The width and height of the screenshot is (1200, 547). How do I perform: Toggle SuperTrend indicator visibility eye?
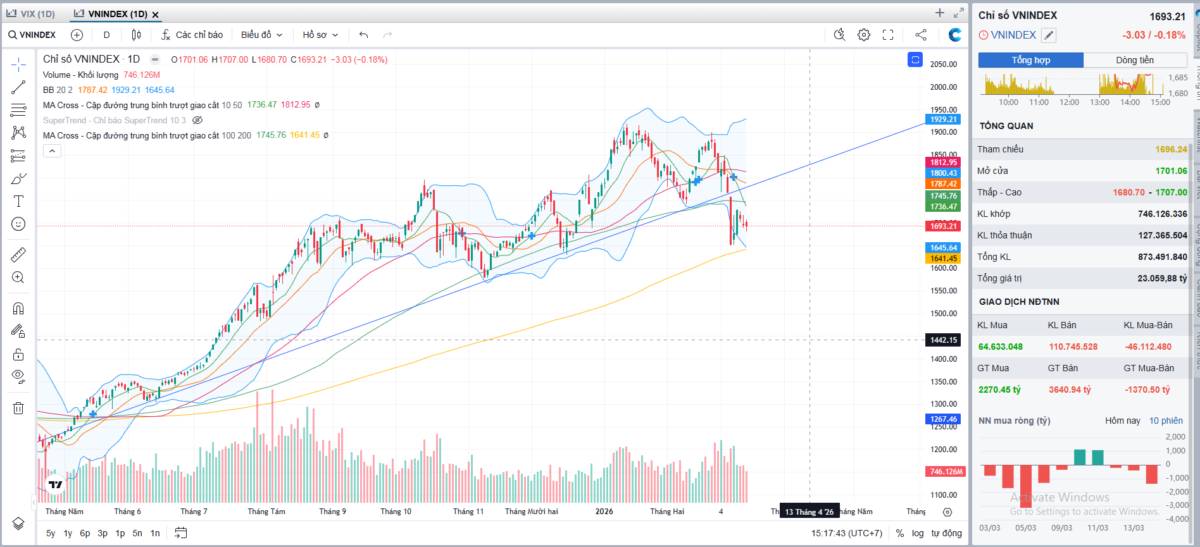point(197,119)
